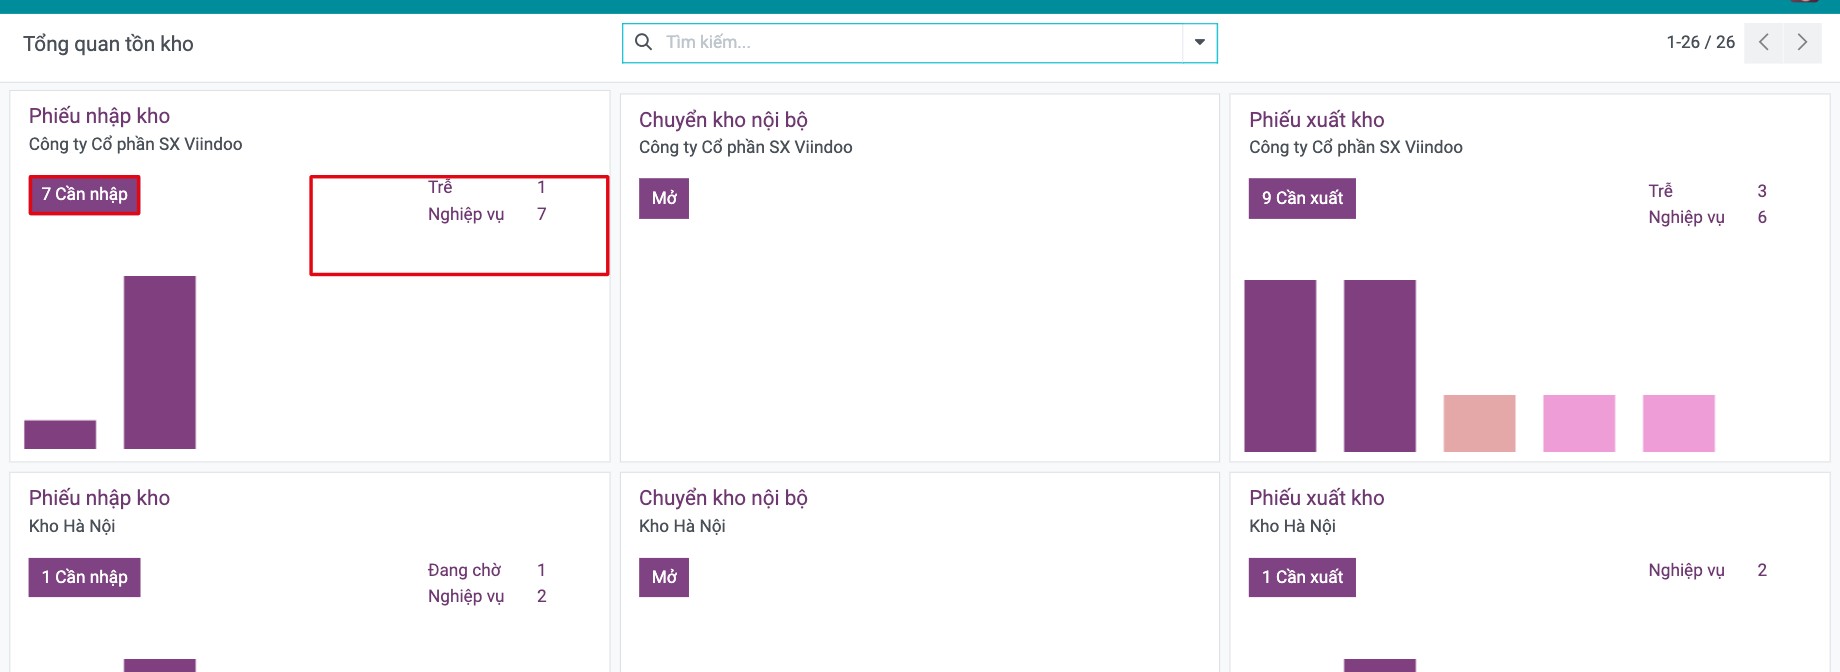Image resolution: width=1840 pixels, height=672 pixels.
Task: Open the search options dropdown arrow
Action: [1200, 43]
